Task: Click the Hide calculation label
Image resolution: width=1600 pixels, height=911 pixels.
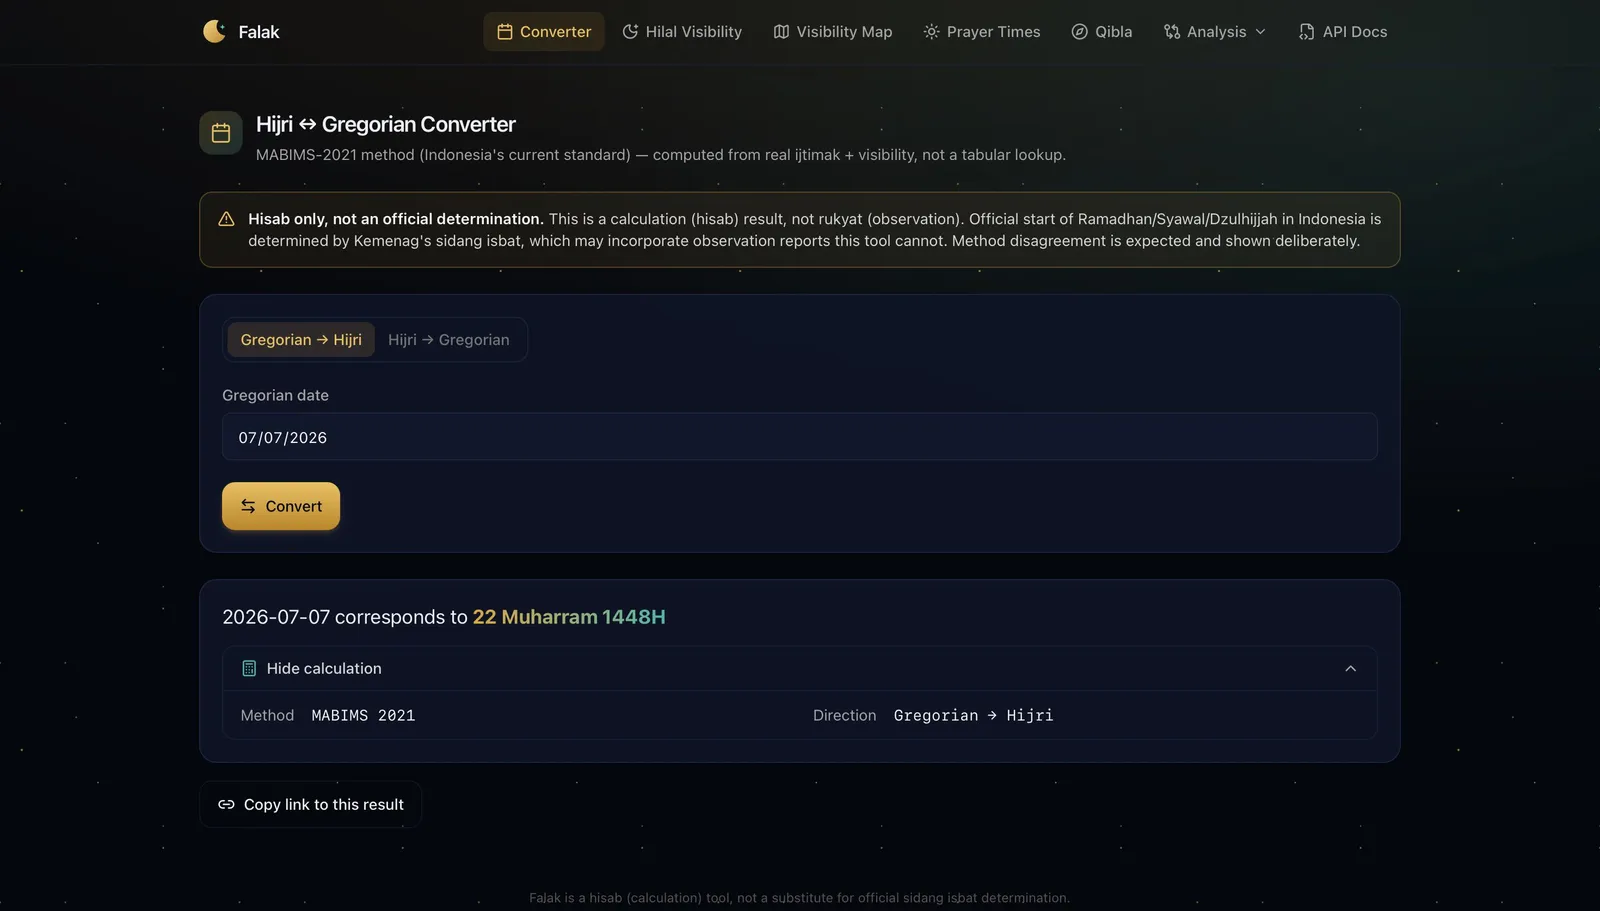Action: pyautogui.click(x=324, y=668)
